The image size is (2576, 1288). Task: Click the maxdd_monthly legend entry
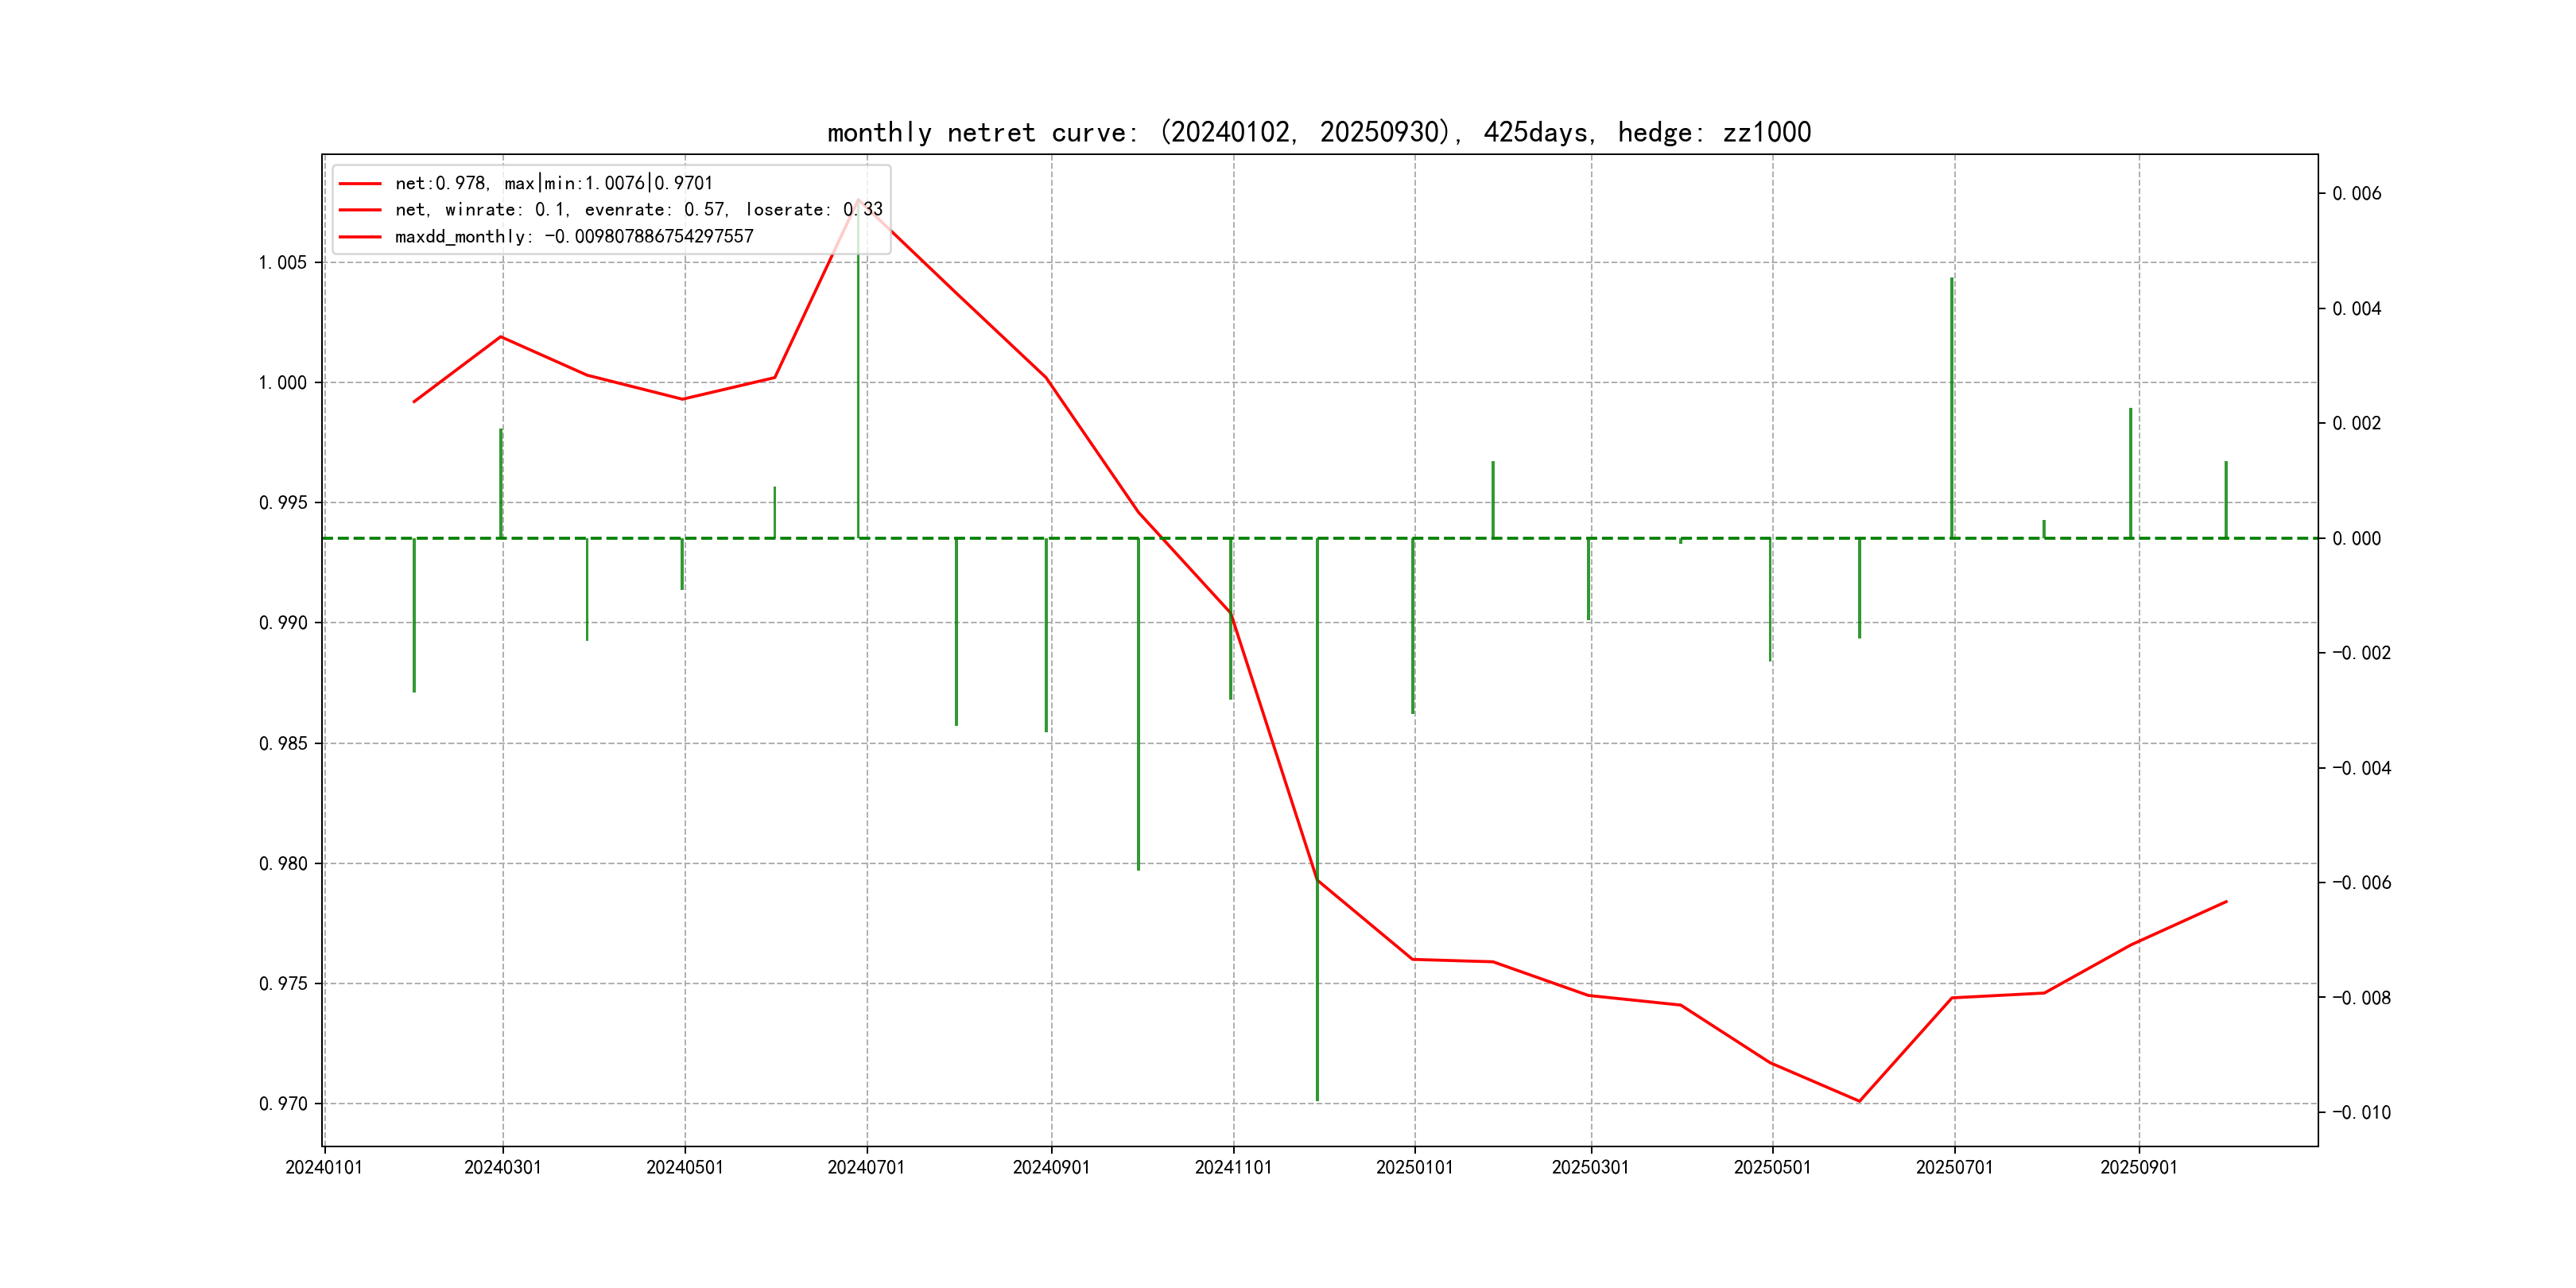click(573, 237)
